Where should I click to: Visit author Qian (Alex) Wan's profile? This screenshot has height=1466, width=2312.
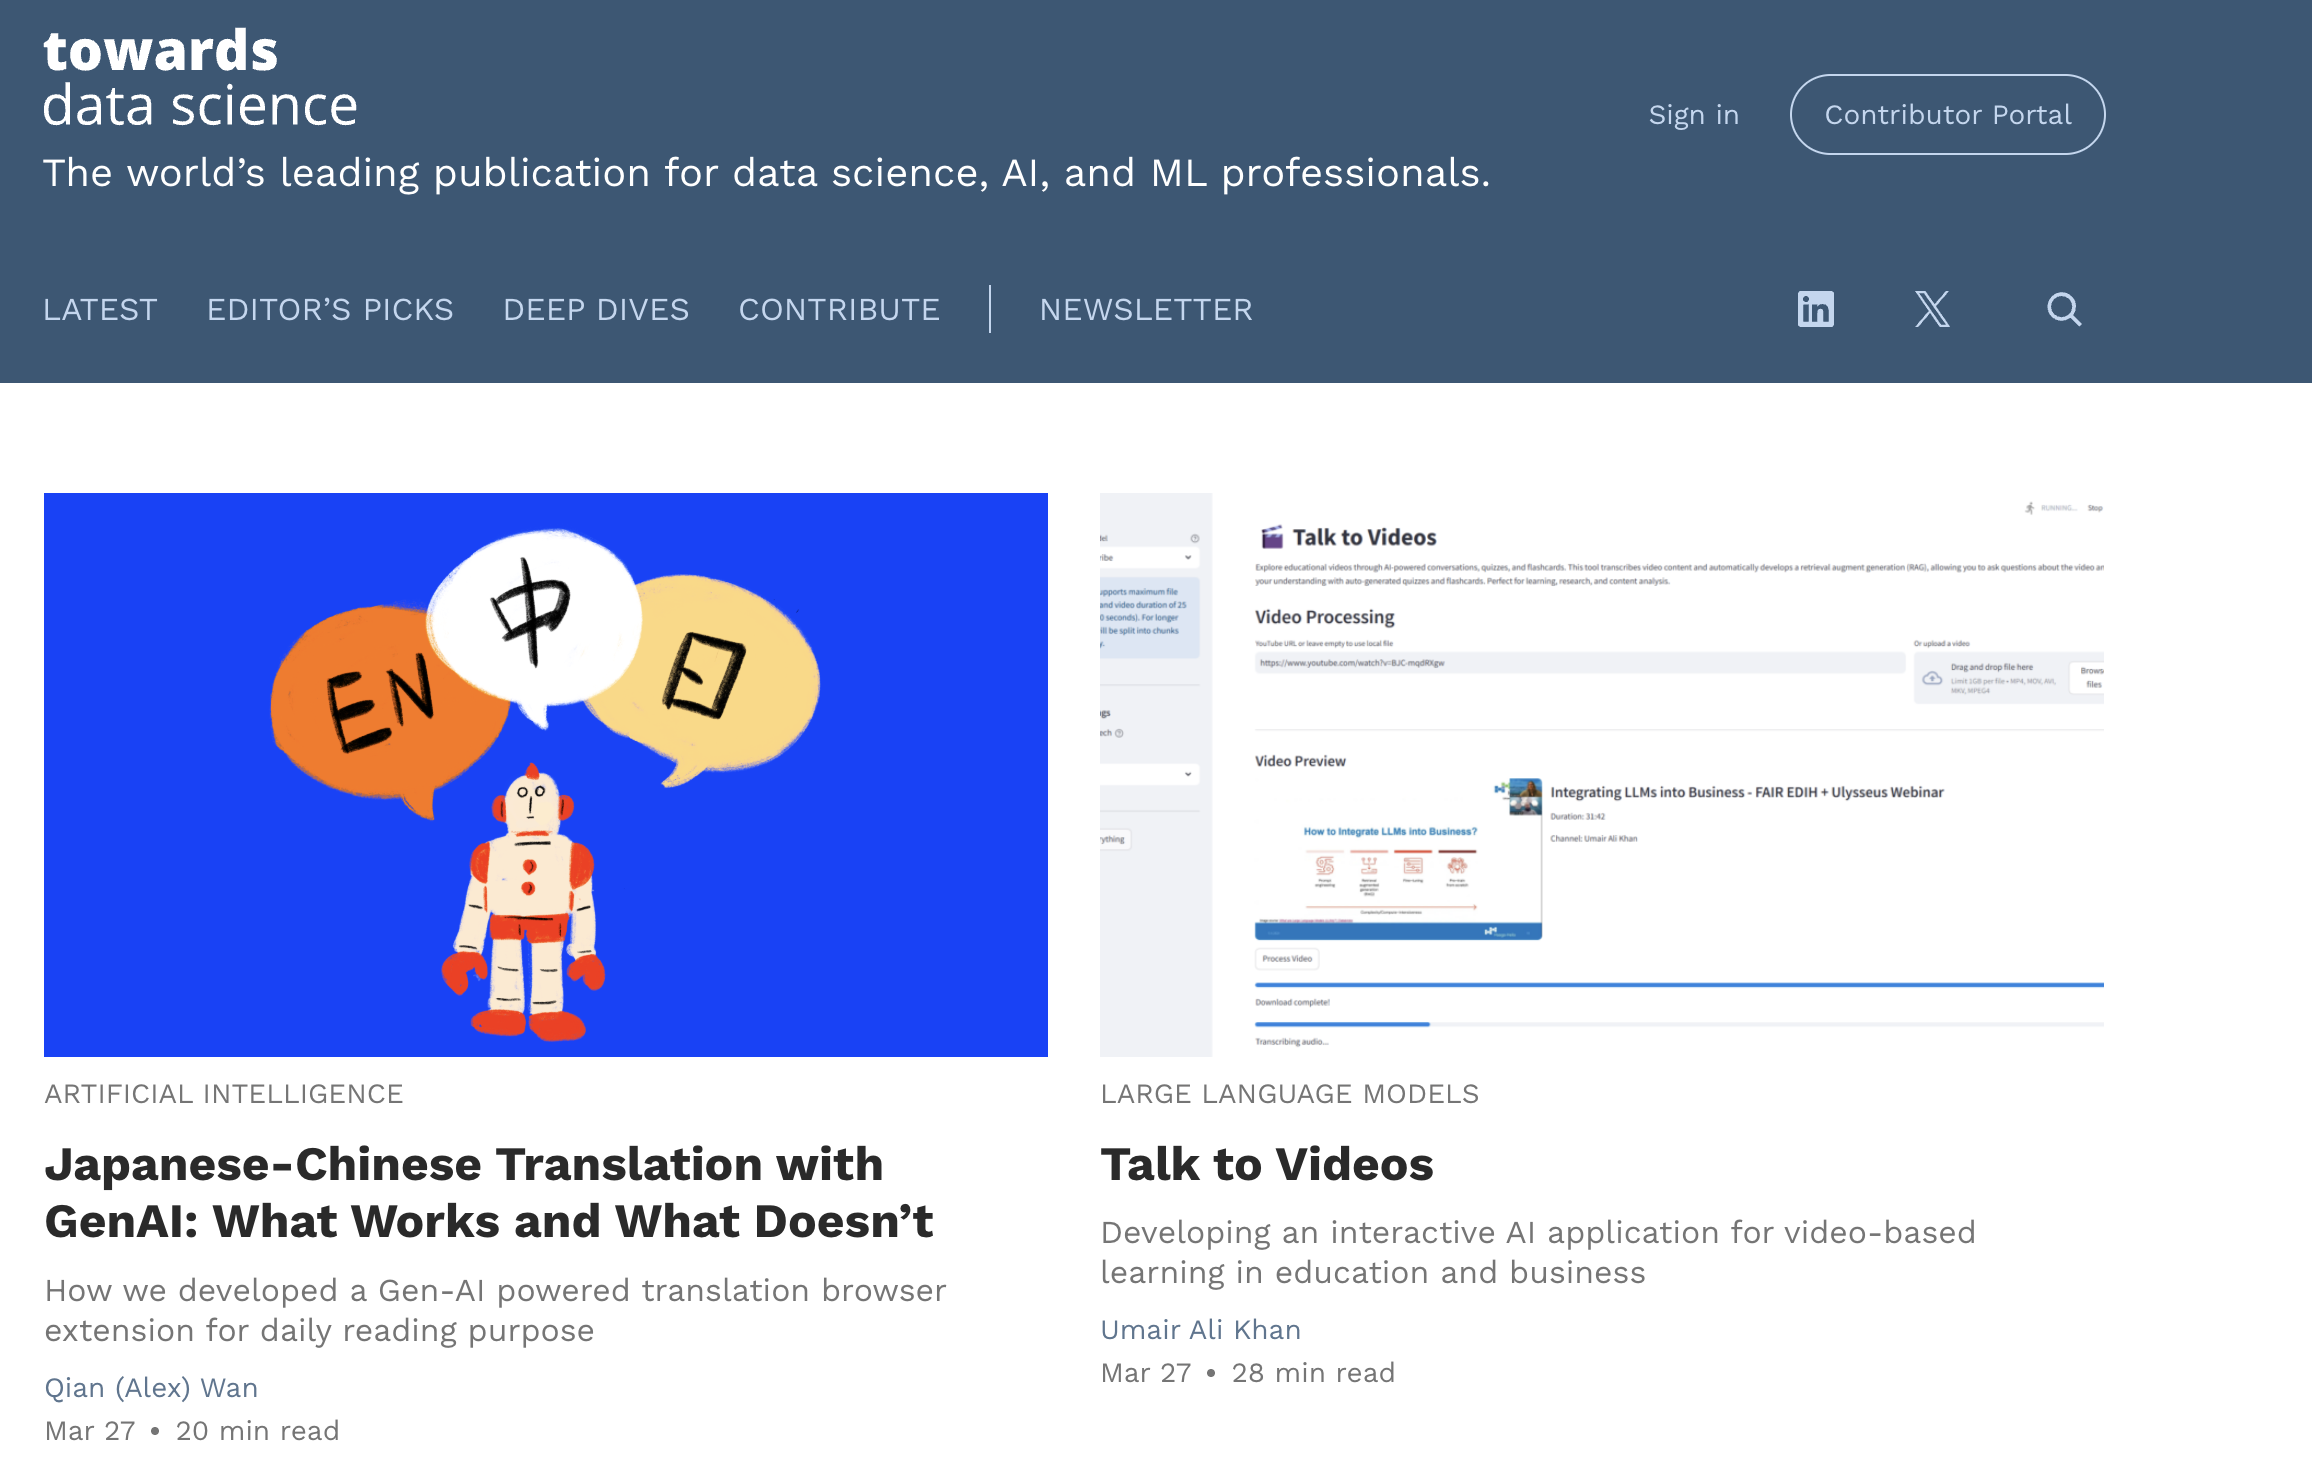[151, 1388]
